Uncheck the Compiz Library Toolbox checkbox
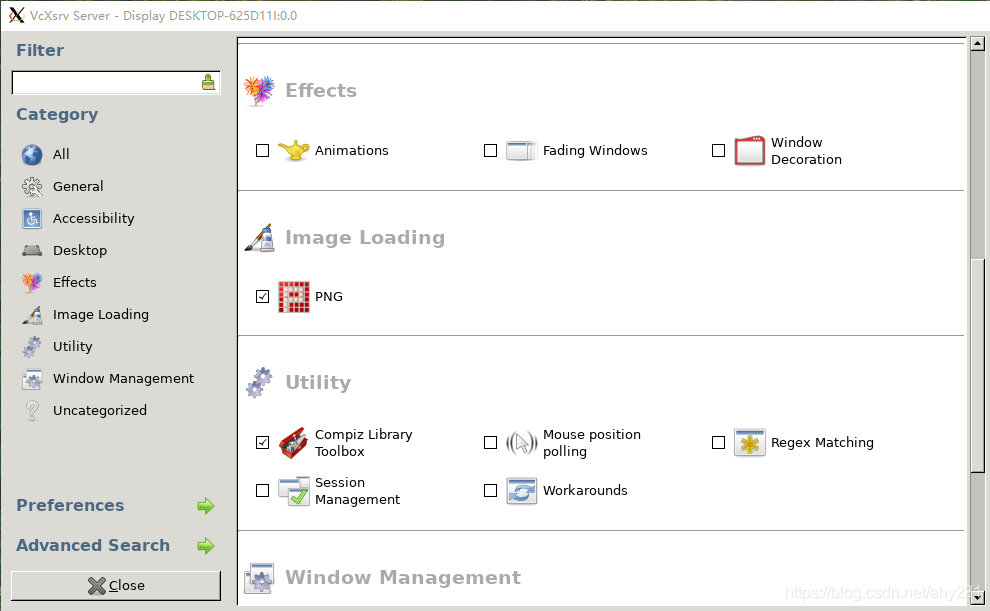This screenshot has width=990, height=611. pyautogui.click(x=263, y=442)
